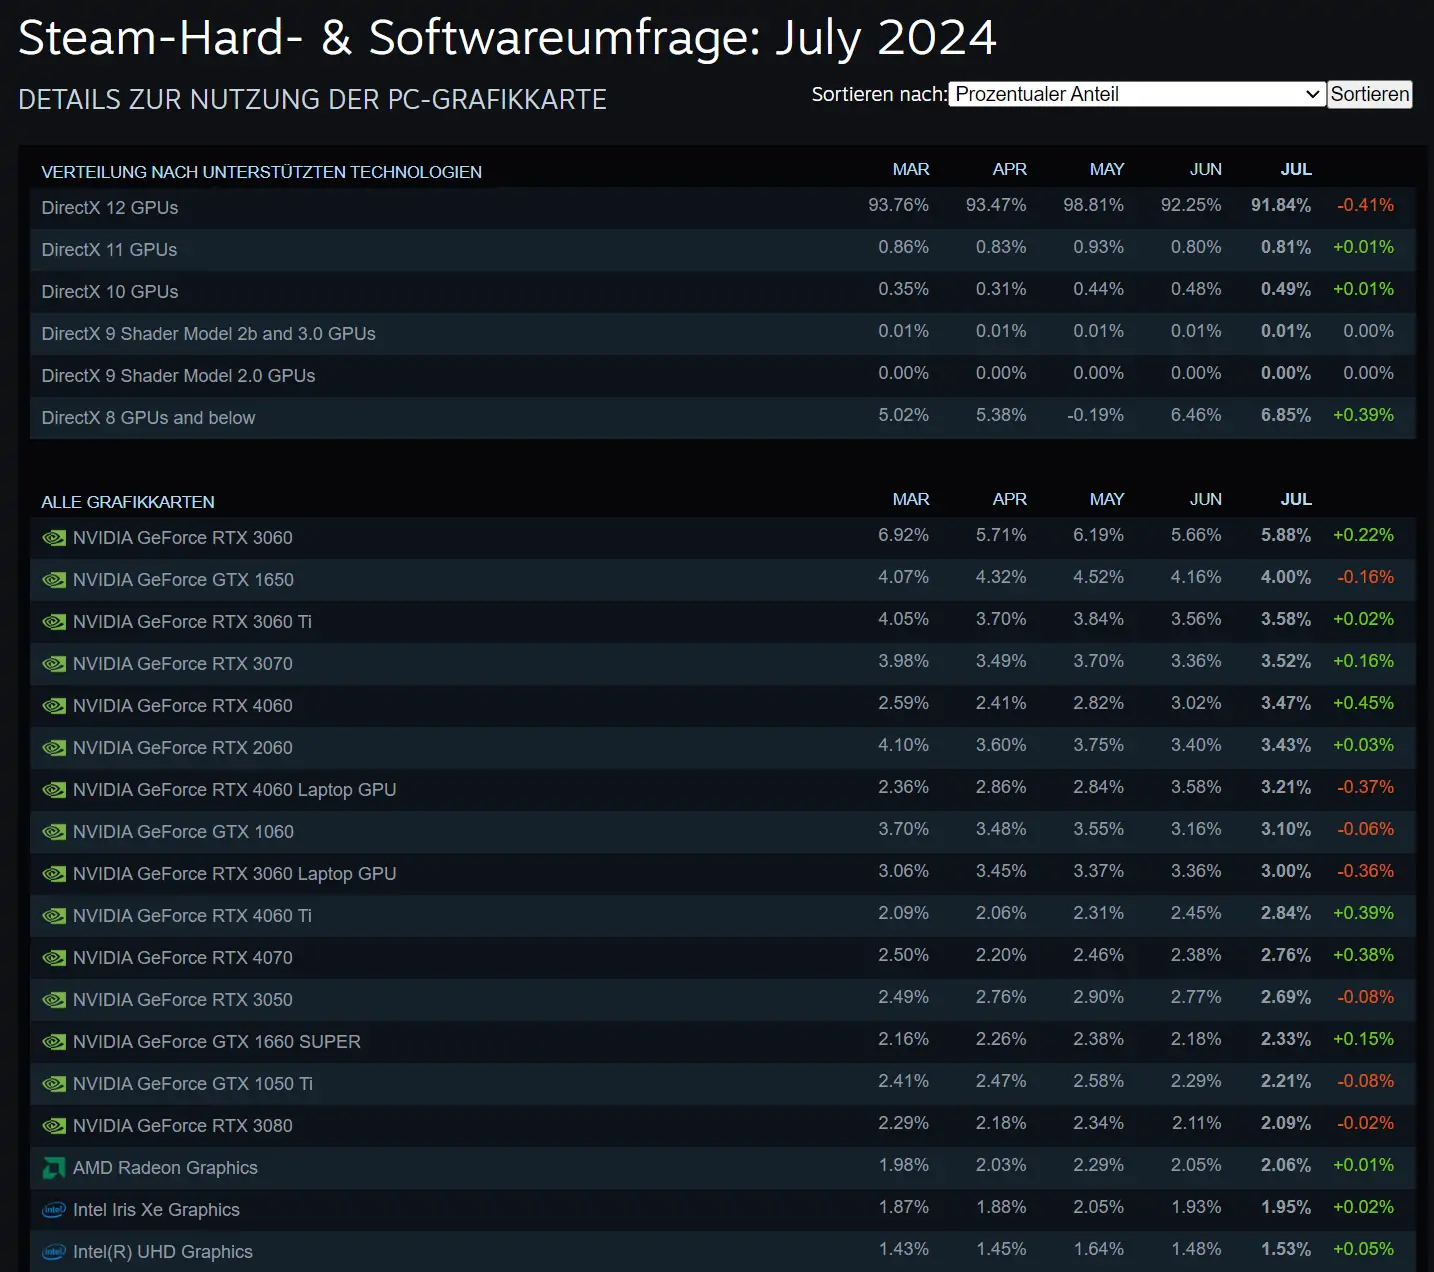This screenshot has height=1272, width=1434.
Task: Click the 'Steam-Hard- & Softwareumfrage: July 2024' title
Action: [507, 39]
